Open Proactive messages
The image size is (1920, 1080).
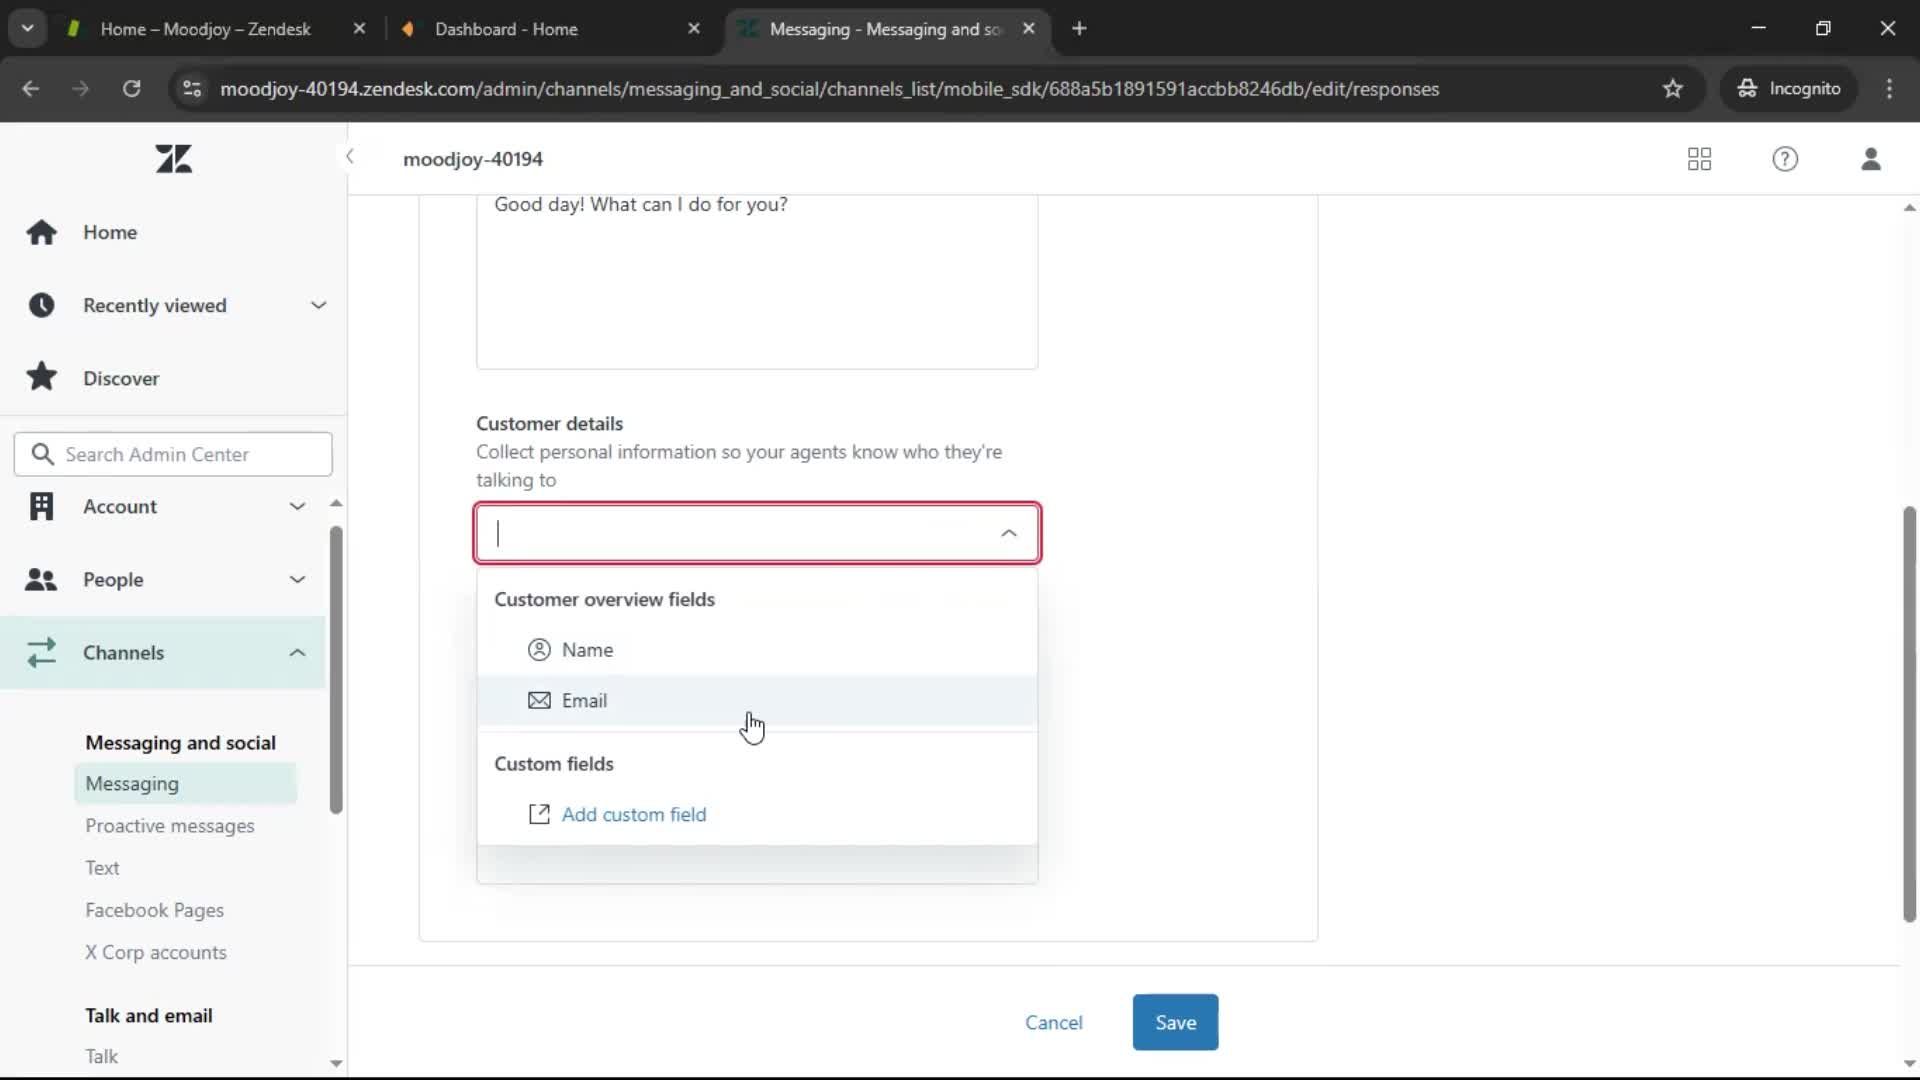(170, 826)
